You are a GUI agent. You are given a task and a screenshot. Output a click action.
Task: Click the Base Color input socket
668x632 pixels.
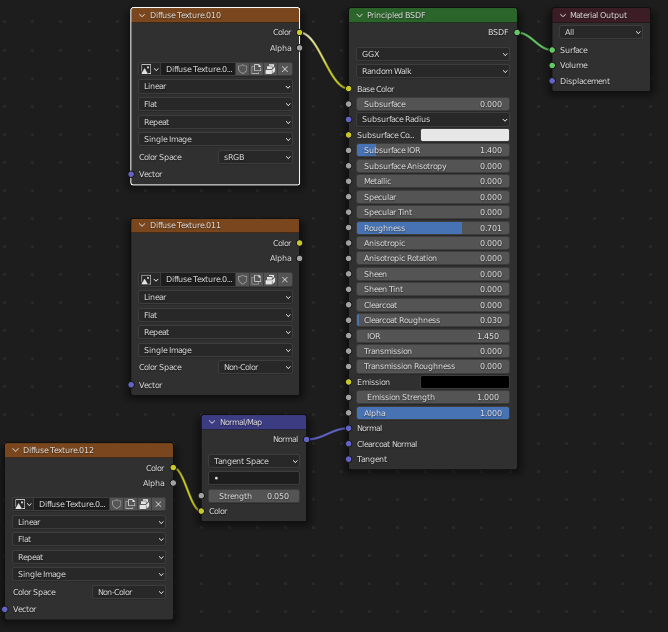pos(348,89)
